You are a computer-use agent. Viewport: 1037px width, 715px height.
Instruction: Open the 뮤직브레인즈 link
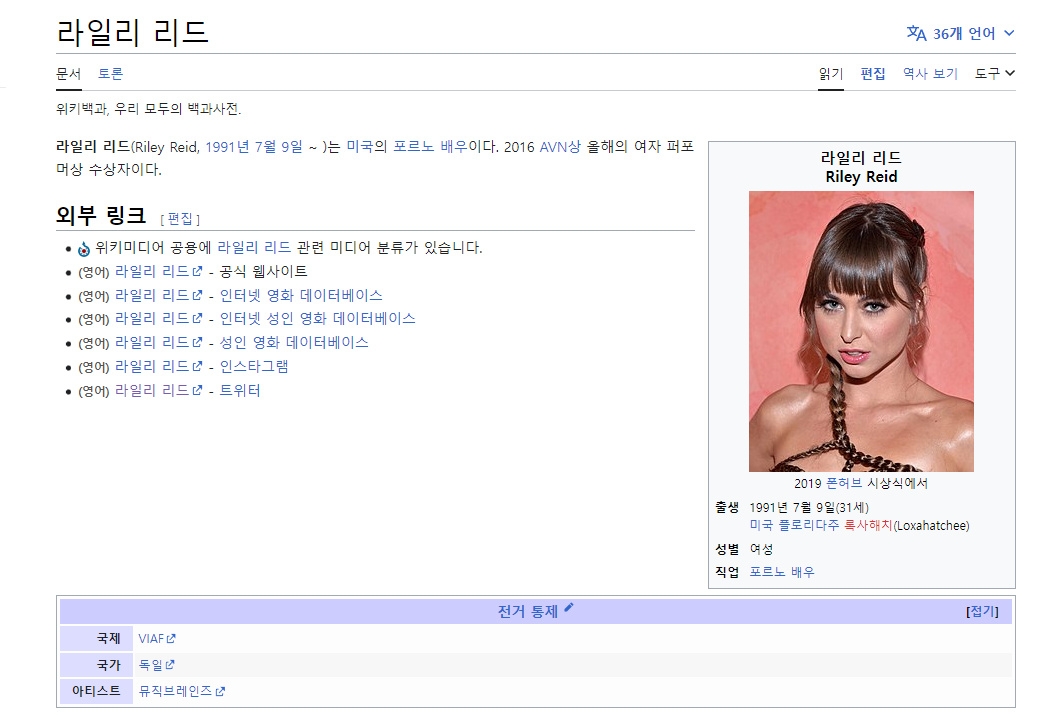(x=175, y=691)
